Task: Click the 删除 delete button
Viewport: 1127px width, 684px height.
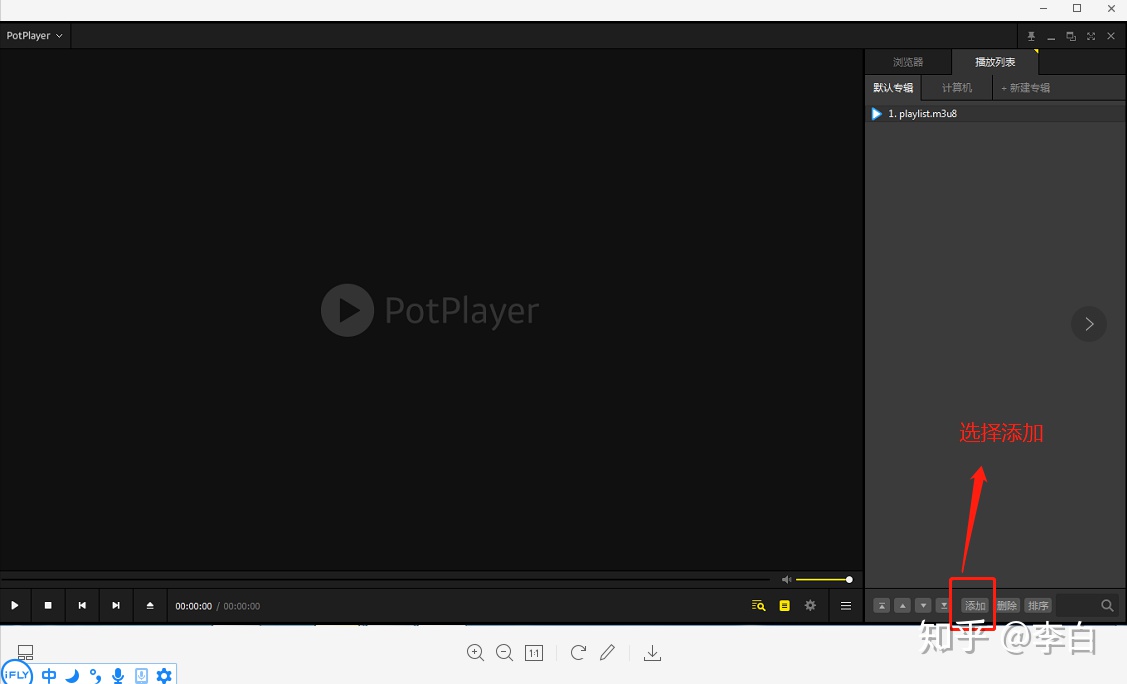Action: [1007, 606]
